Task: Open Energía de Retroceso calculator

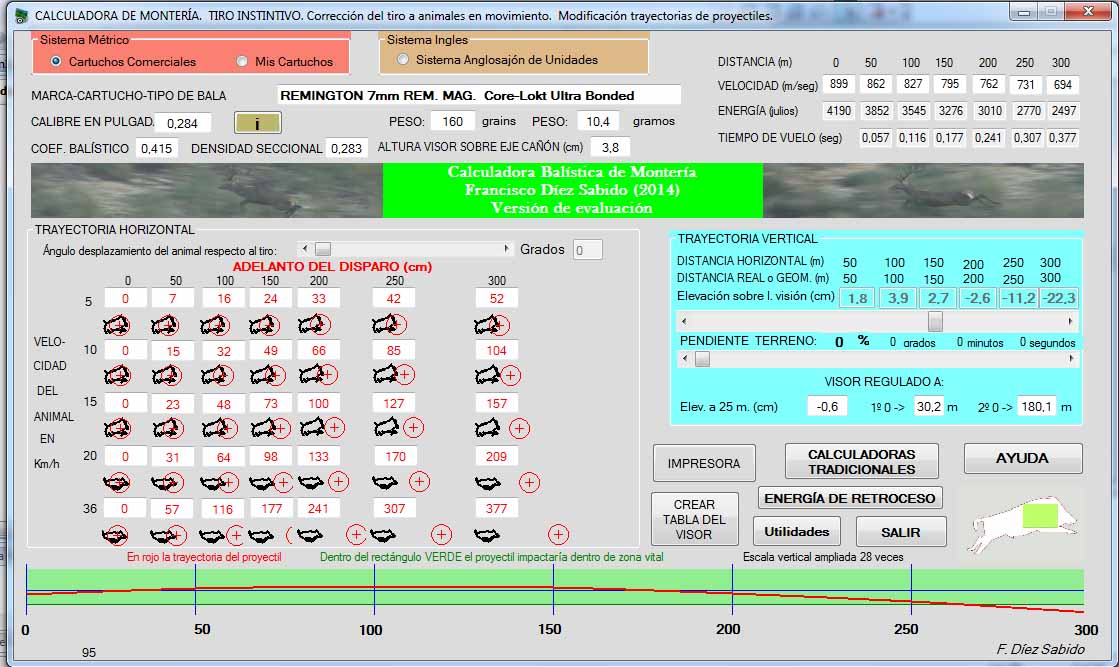Action: click(x=849, y=498)
